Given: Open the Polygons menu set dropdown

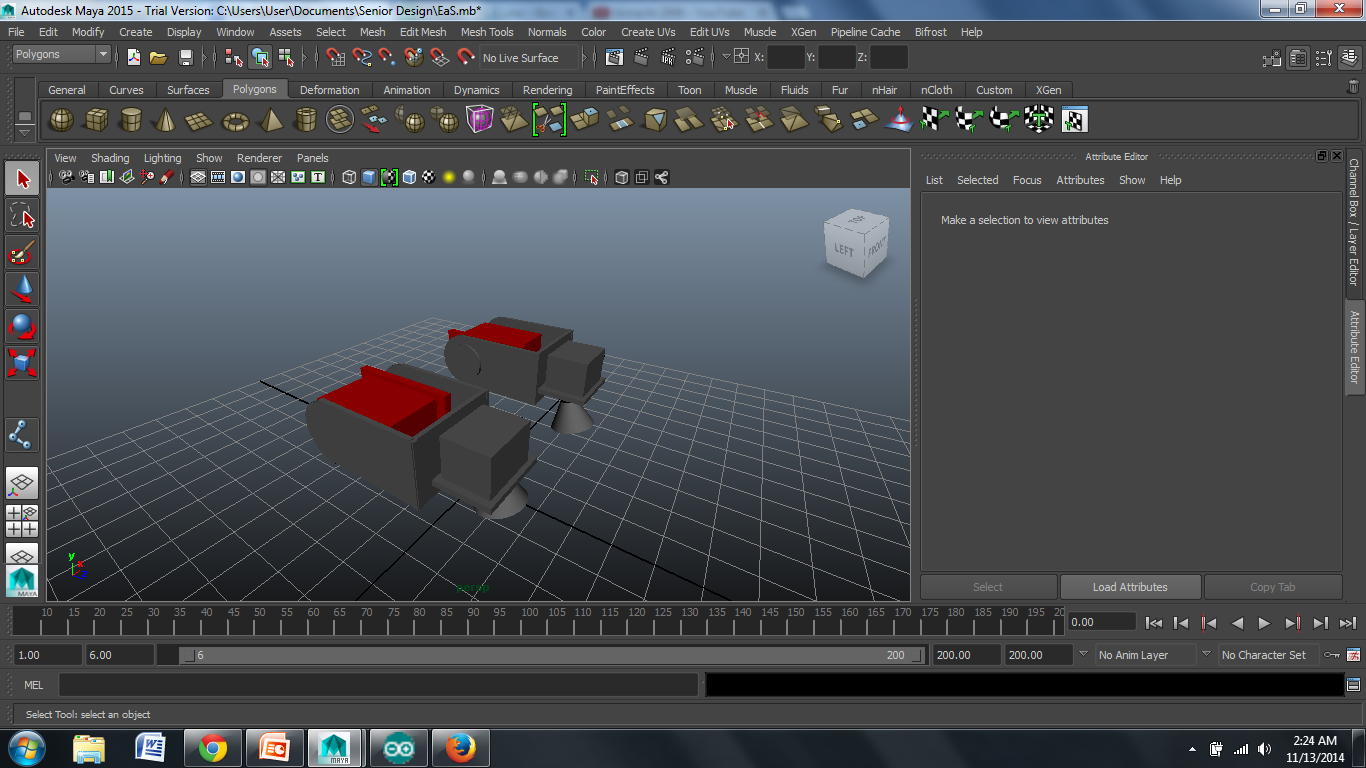Looking at the screenshot, I should point(61,54).
